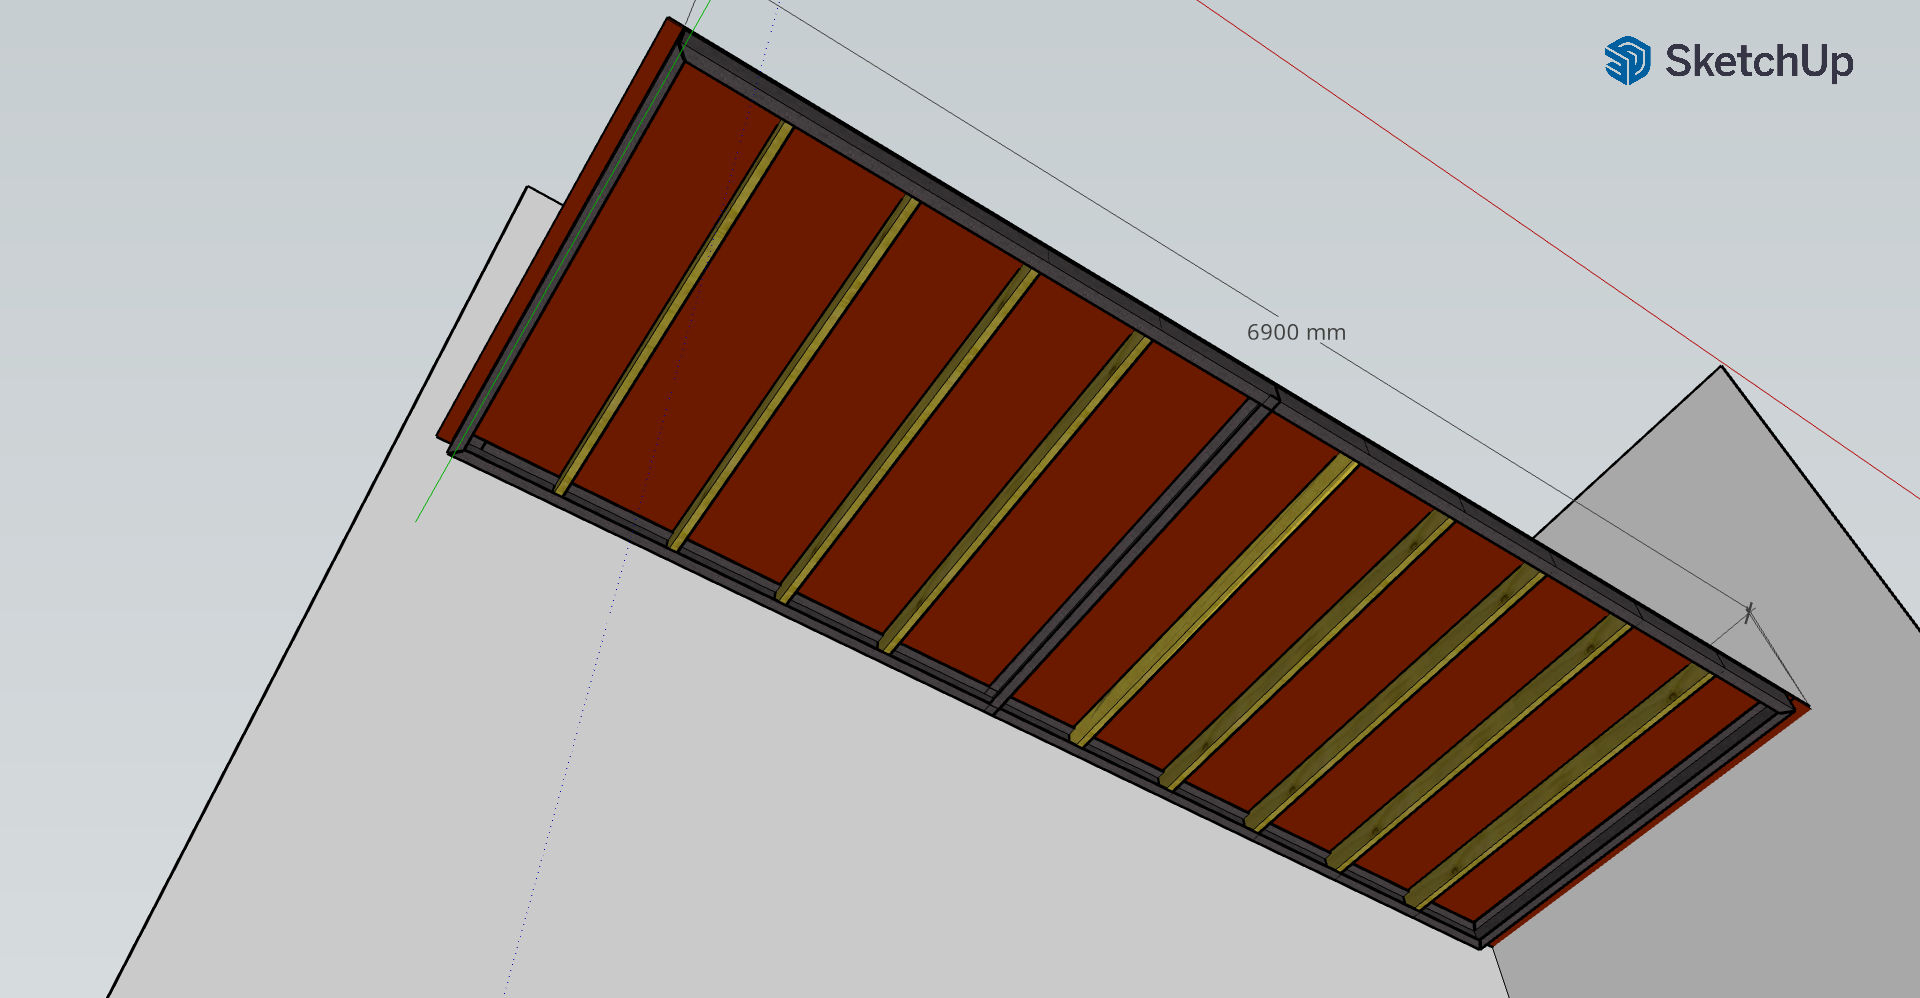Click the dimension end tick near right corner
This screenshot has height=998, width=1920.
[1749, 613]
